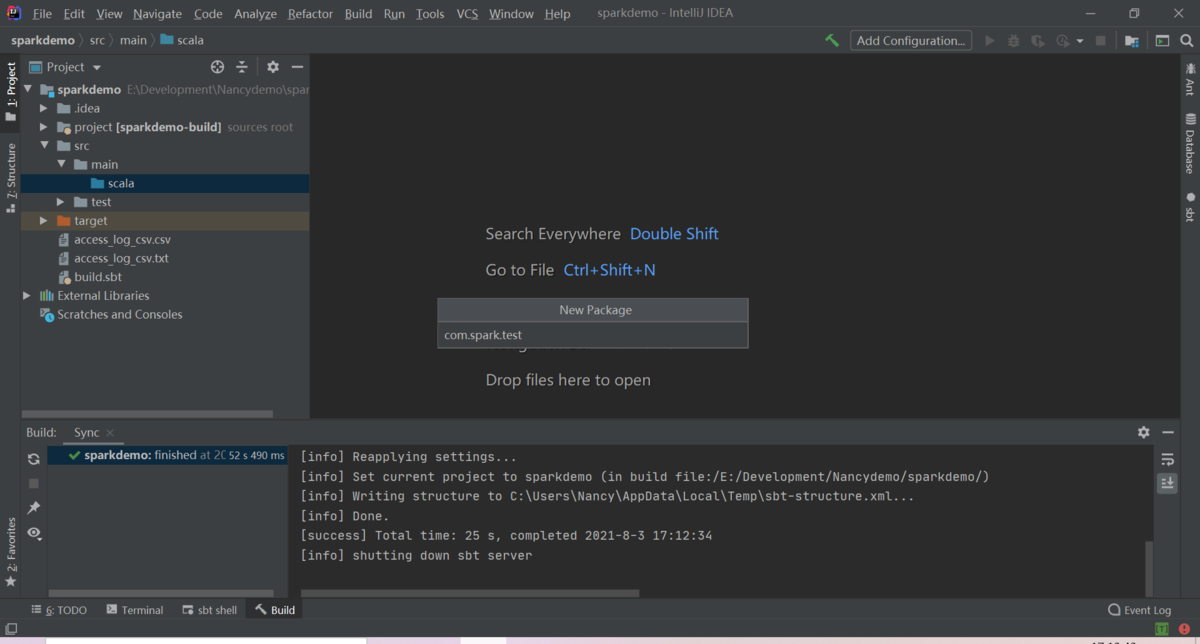
Task: Expand the test folder node
Action: 61,202
